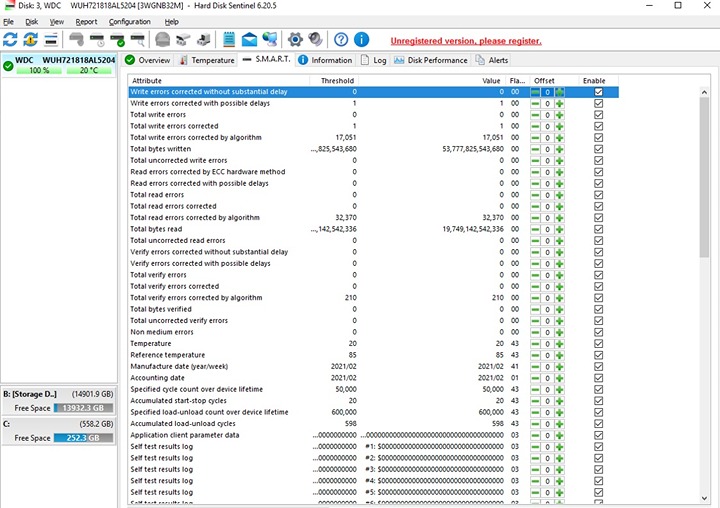
Task: Click the scroll down arrow of the list
Action: (x=704, y=498)
